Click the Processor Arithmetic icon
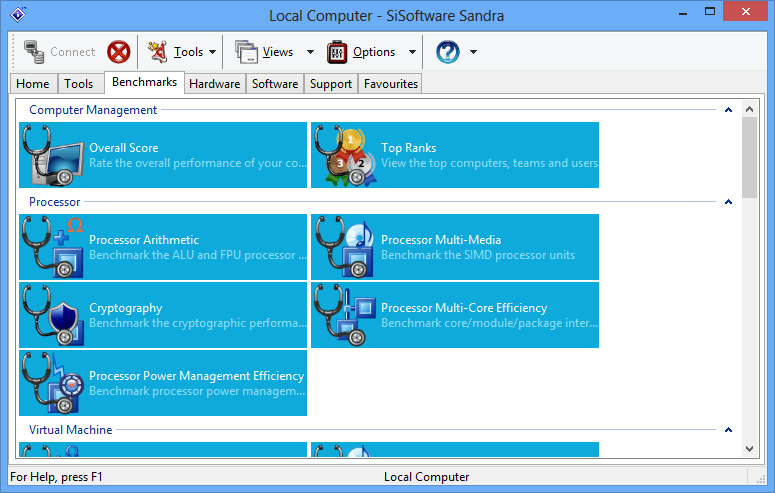Image resolution: width=775 pixels, height=493 pixels. (52, 247)
